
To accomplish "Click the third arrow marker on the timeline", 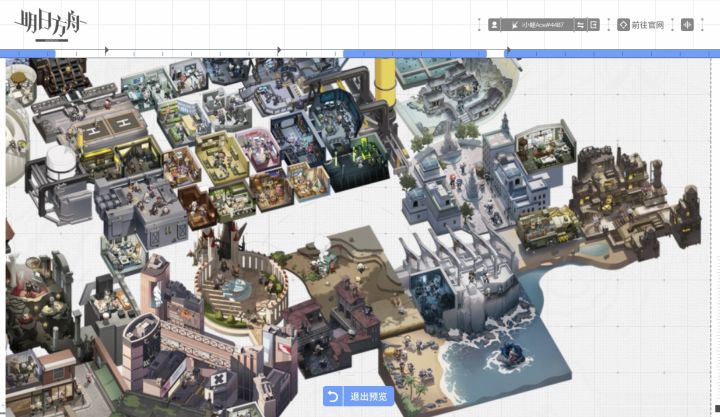I will (508, 50).
